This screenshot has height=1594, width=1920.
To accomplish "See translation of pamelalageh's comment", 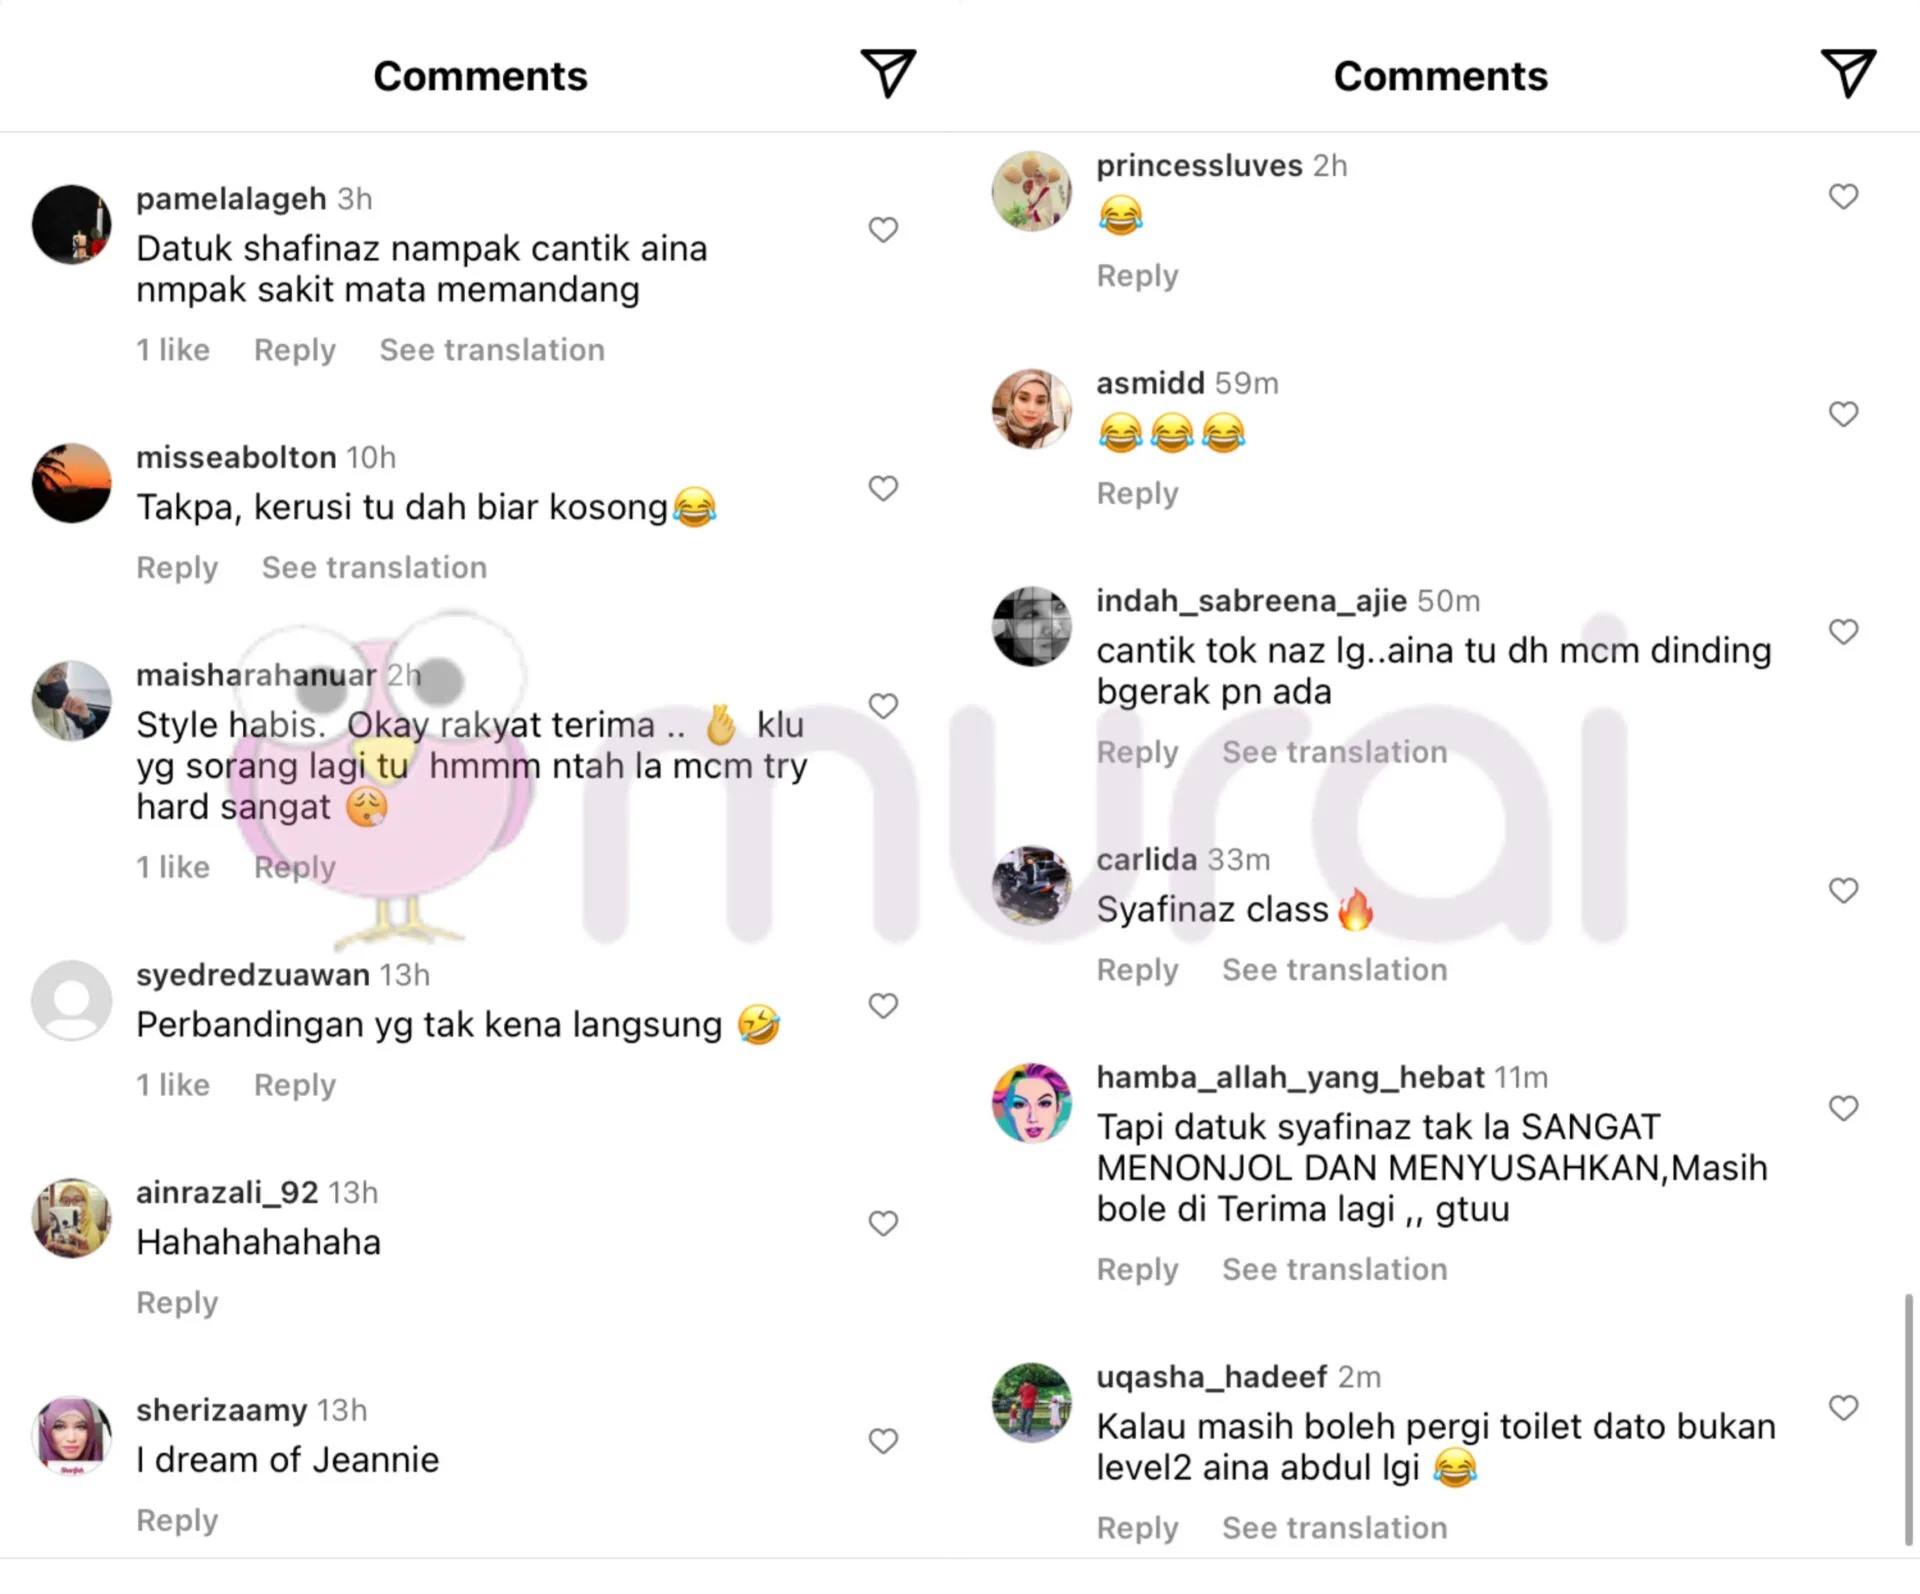I will pyautogui.click(x=492, y=350).
